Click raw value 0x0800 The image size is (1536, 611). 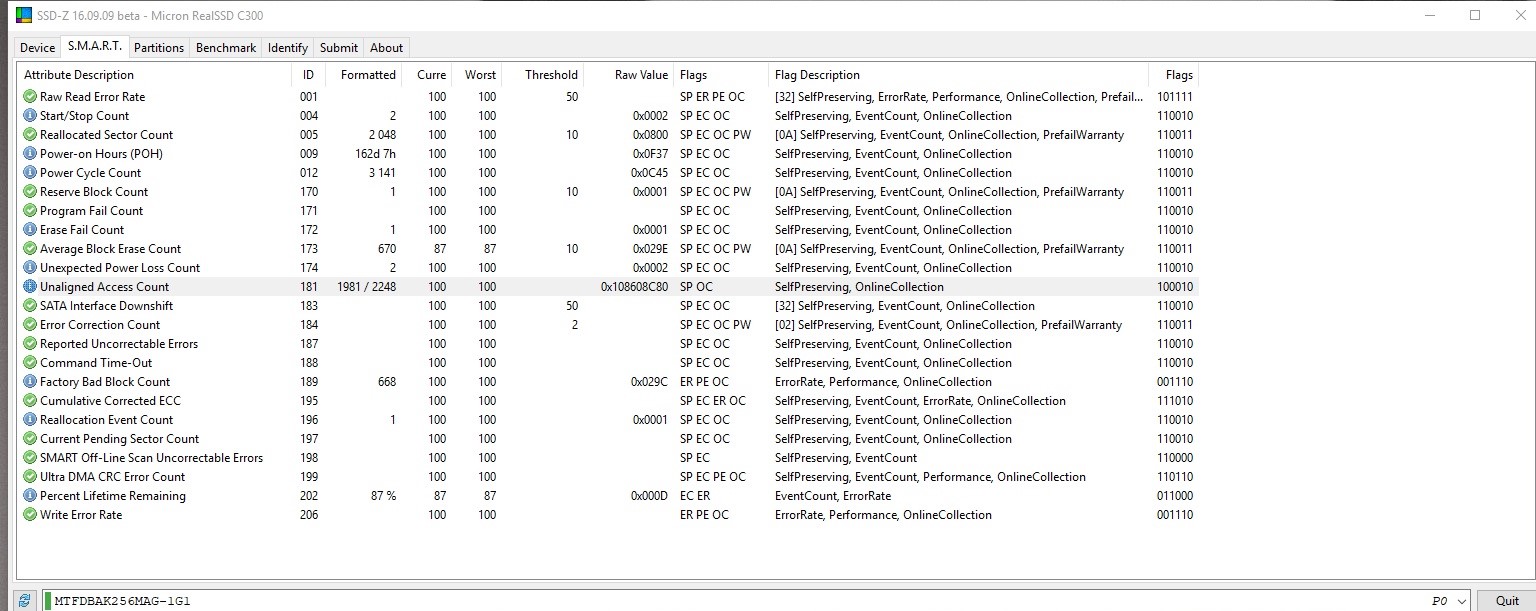click(x=650, y=135)
